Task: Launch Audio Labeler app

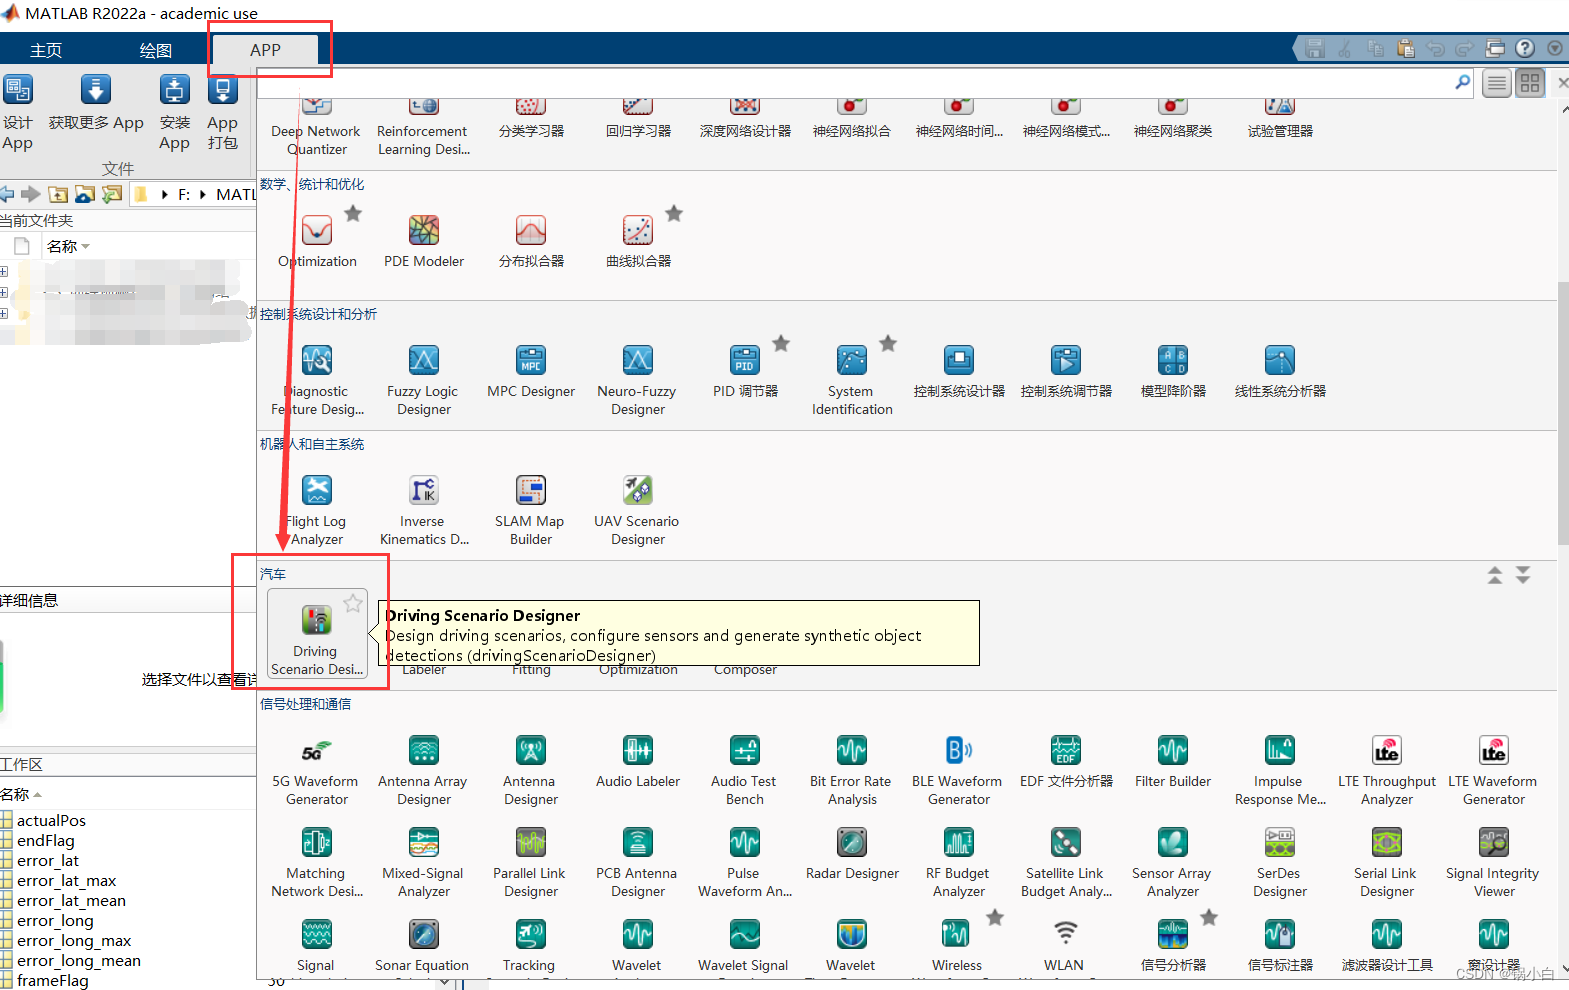Action: pyautogui.click(x=638, y=762)
